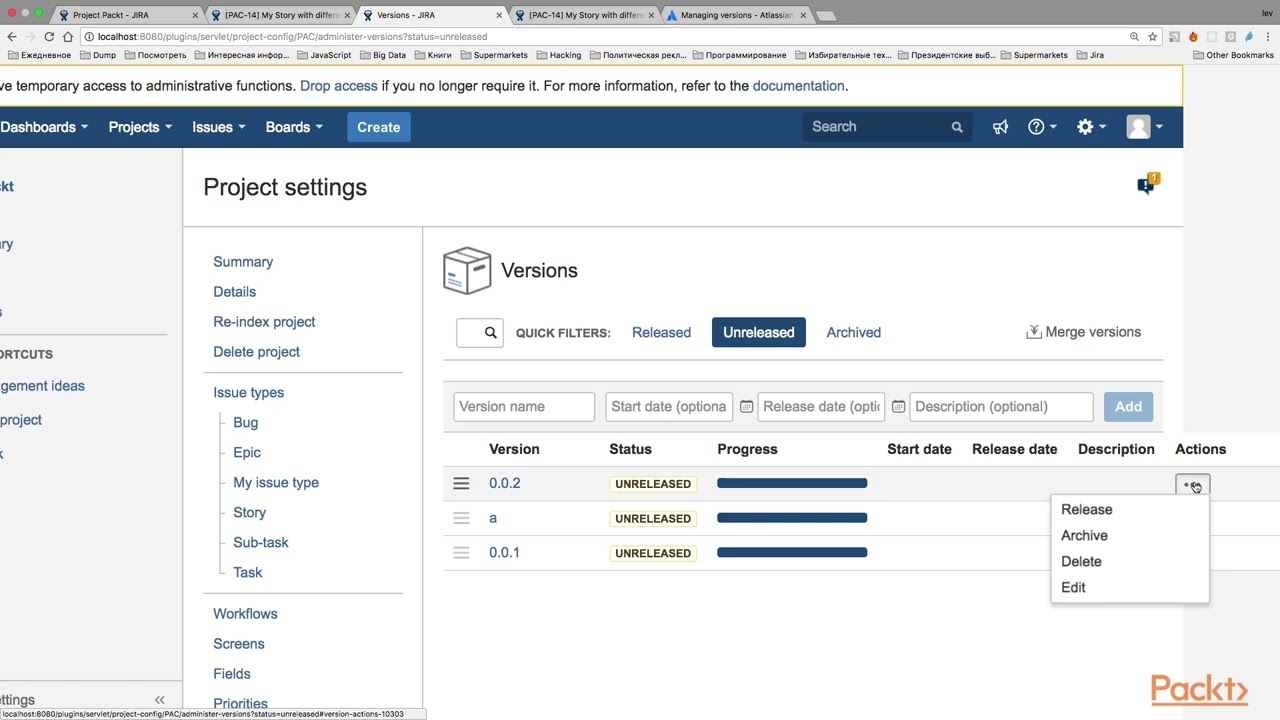This screenshot has width=1280, height=720.
Task: Select Release from the actions menu
Action: pos(1086,509)
